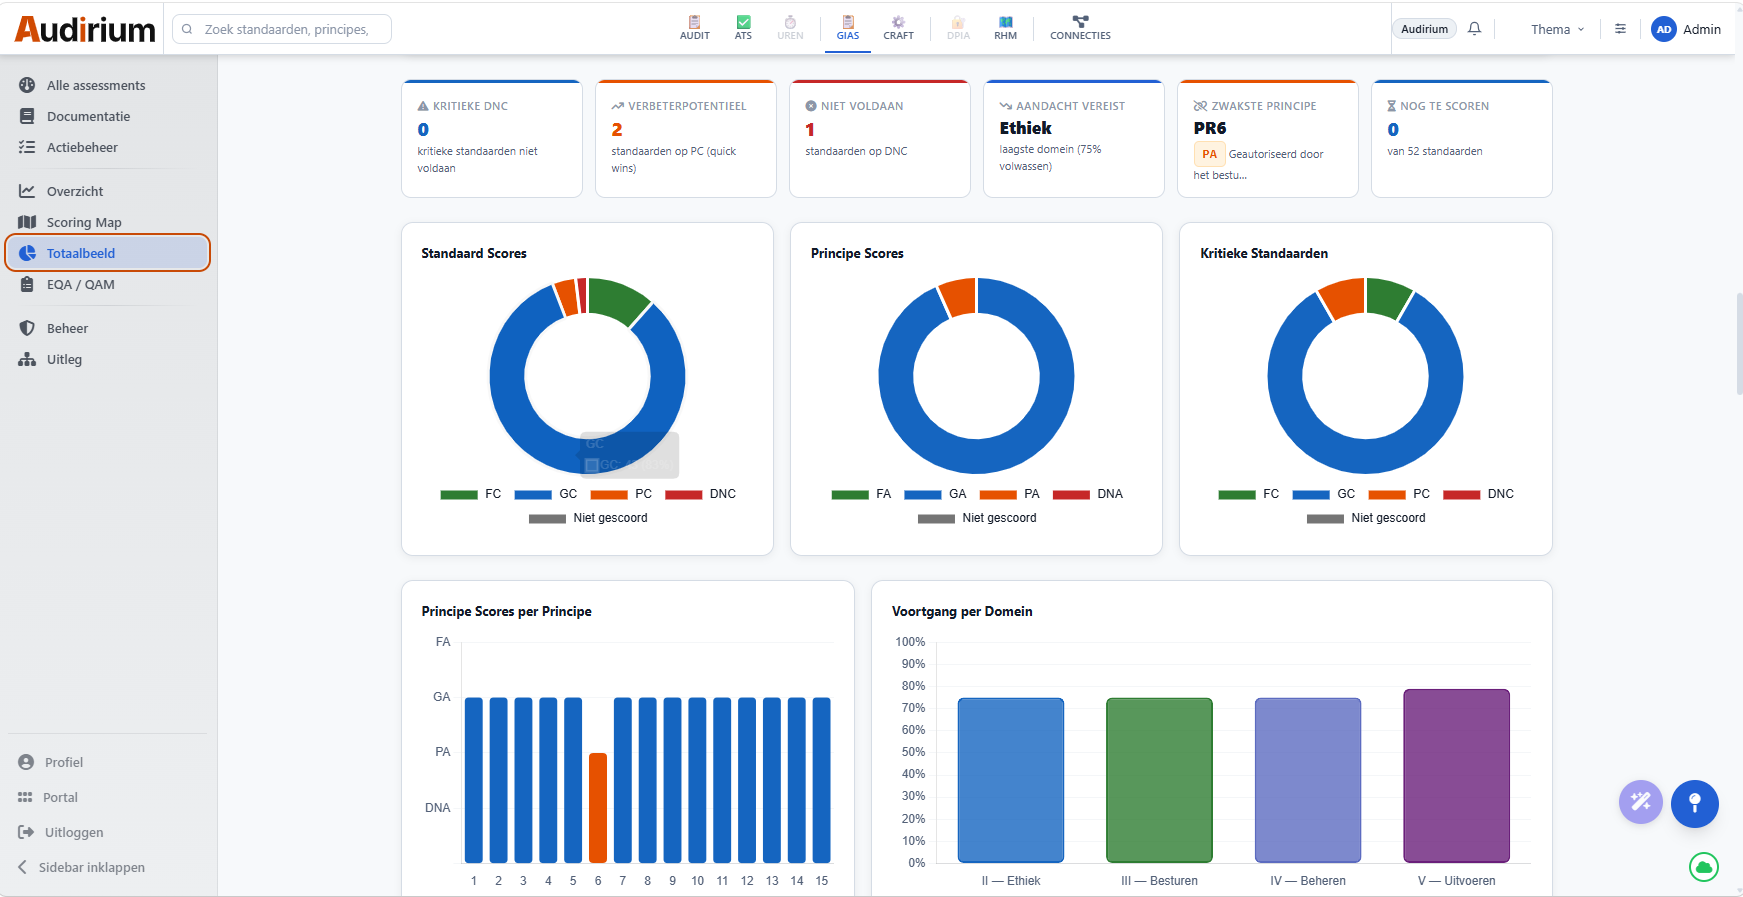Toggle Niet gescoord legend in Standaard Scores
This screenshot has height=897, width=1743.
coord(588,518)
